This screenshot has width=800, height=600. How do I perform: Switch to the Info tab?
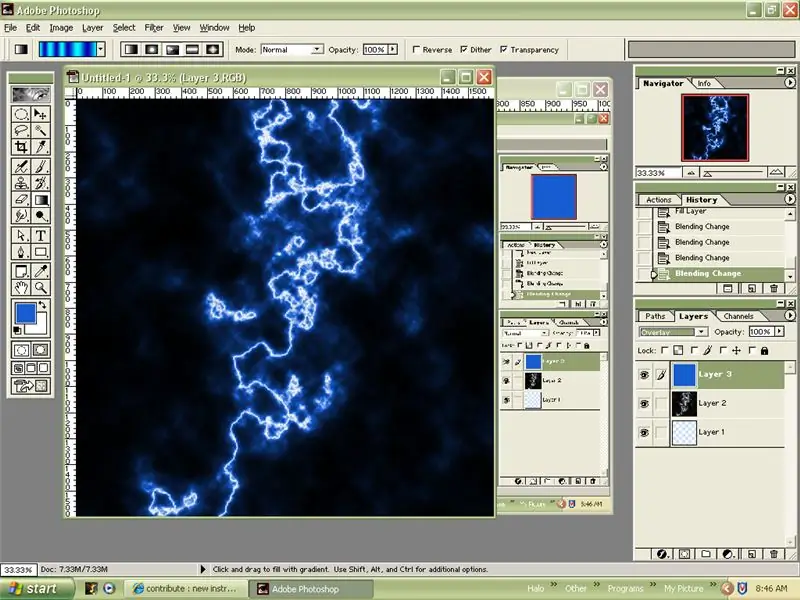[x=704, y=83]
